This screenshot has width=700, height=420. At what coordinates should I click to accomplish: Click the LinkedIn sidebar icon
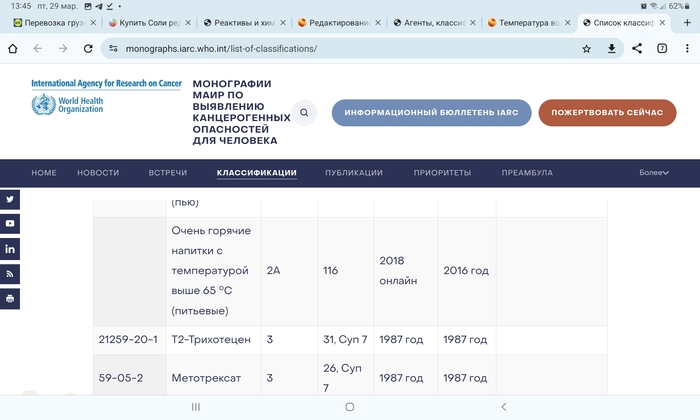tap(10, 248)
